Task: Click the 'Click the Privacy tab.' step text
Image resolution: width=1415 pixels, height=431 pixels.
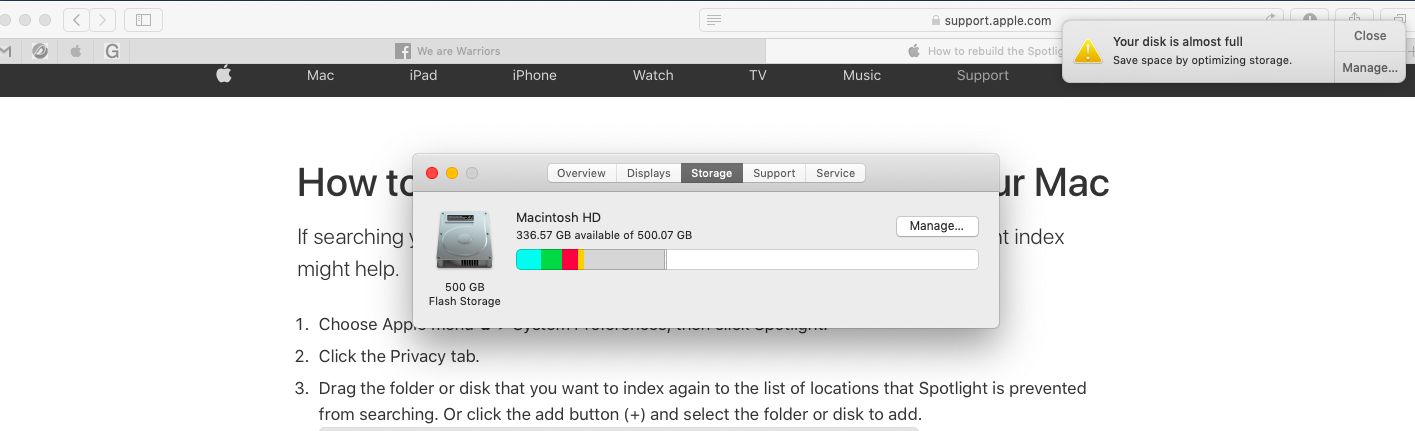Action: point(399,356)
